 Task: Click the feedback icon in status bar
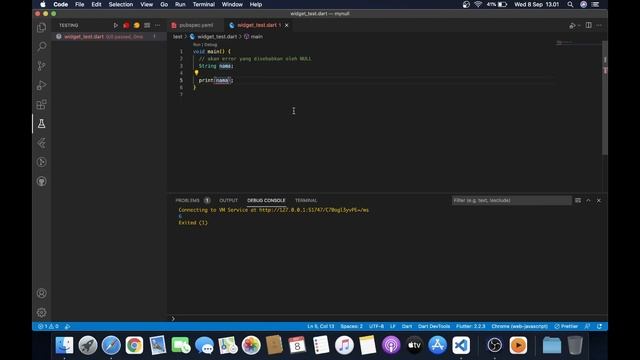pyautogui.click(x=587, y=327)
